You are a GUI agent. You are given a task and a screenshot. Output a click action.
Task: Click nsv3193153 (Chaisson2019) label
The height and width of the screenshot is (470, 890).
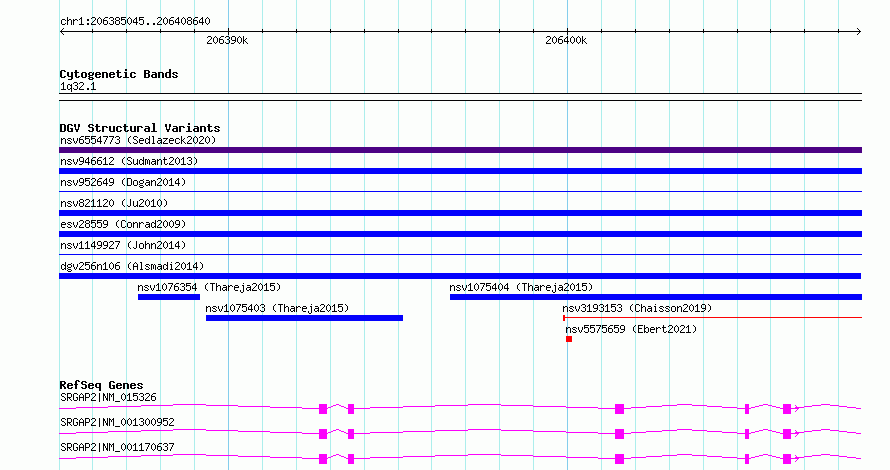[x=637, y=308]
